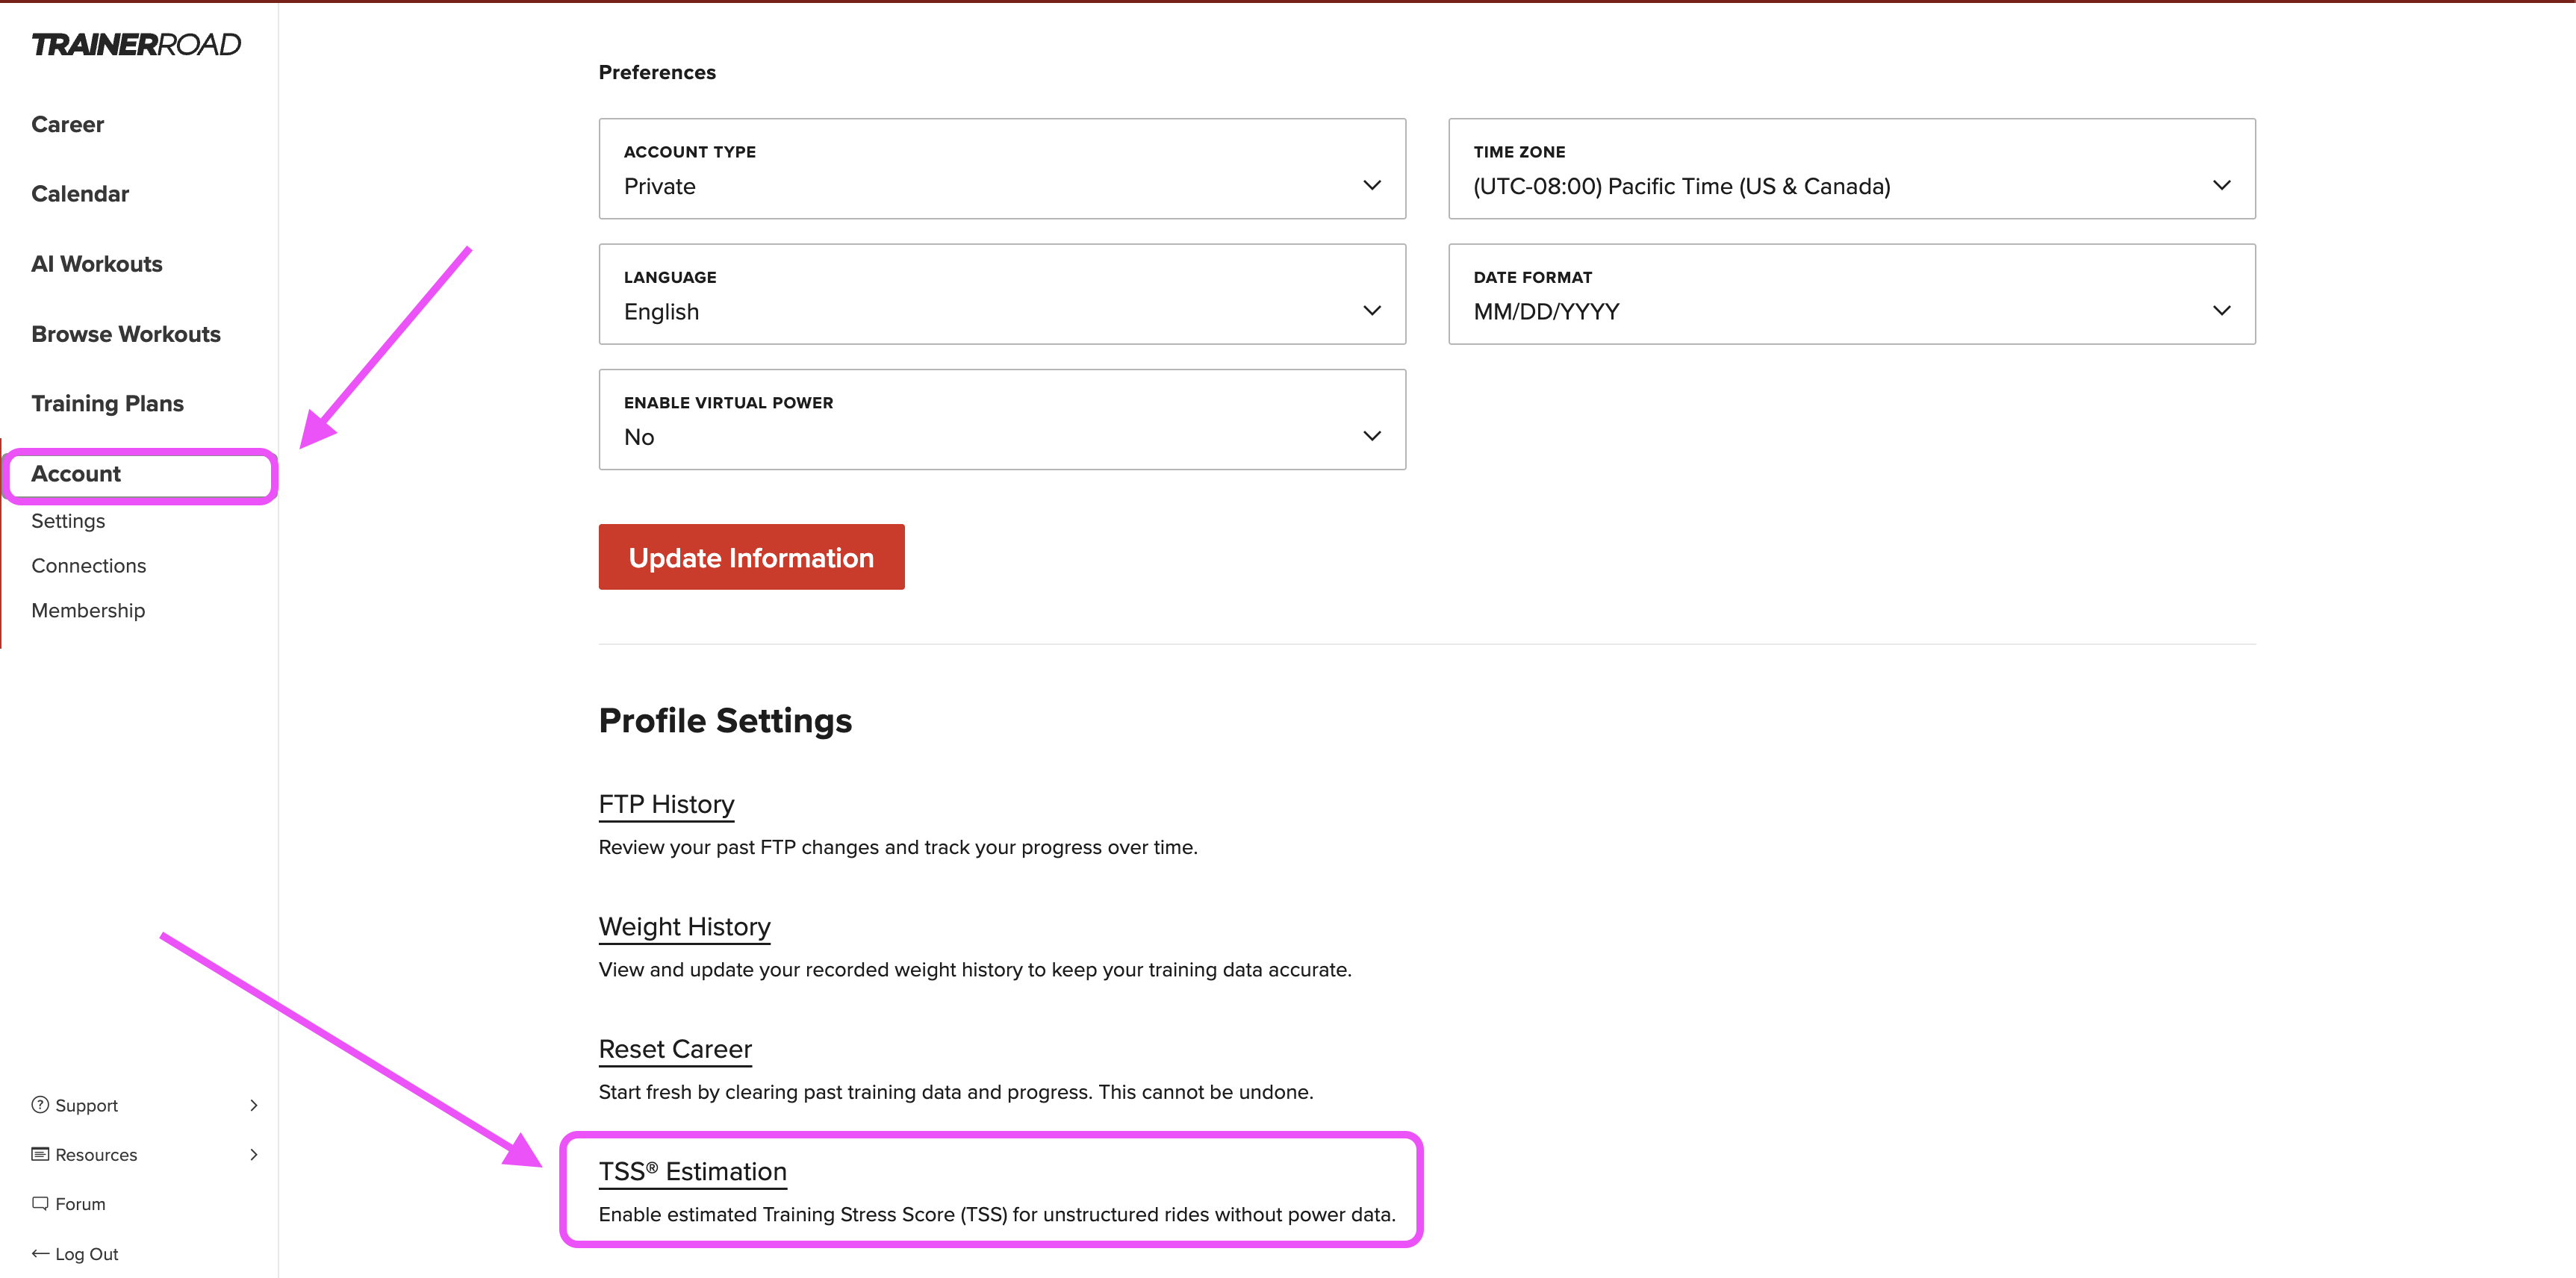Go to Career in the sidebar
The width and height of the screenshot is (2576, 1278).
pyautogui.click(x=68, y=124)
